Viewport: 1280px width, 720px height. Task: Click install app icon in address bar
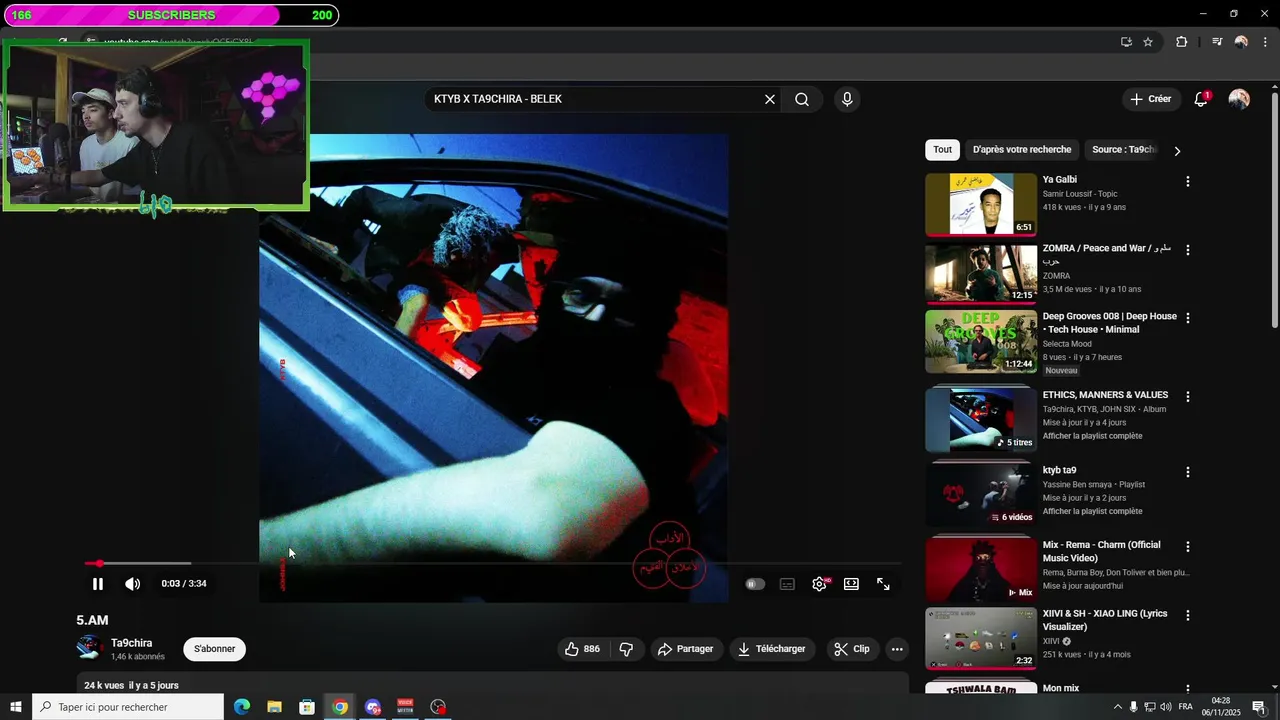tap(1126, 42)
